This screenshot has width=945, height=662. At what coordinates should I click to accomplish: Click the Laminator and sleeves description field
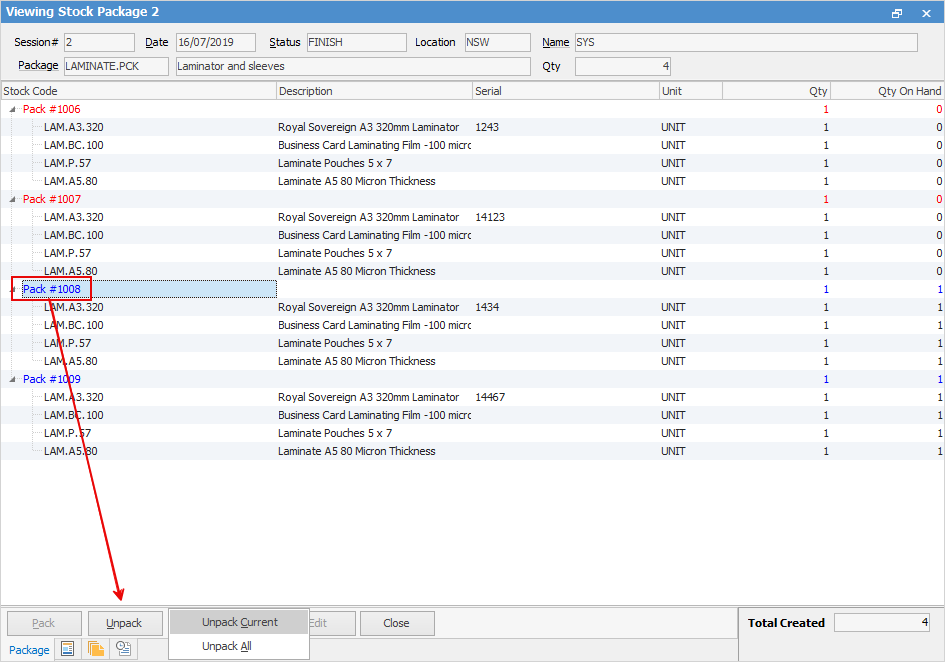[x=353, y=66]
